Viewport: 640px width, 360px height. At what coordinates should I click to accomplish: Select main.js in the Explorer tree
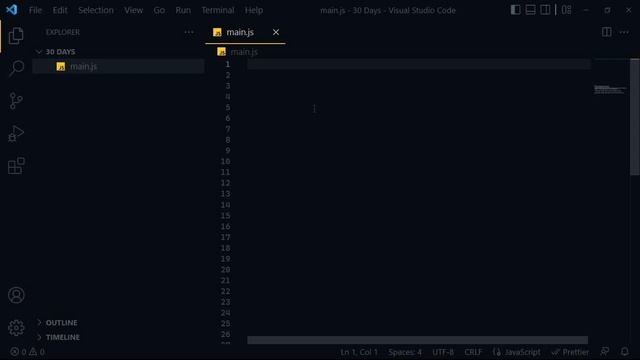click(x=118, y=66)
